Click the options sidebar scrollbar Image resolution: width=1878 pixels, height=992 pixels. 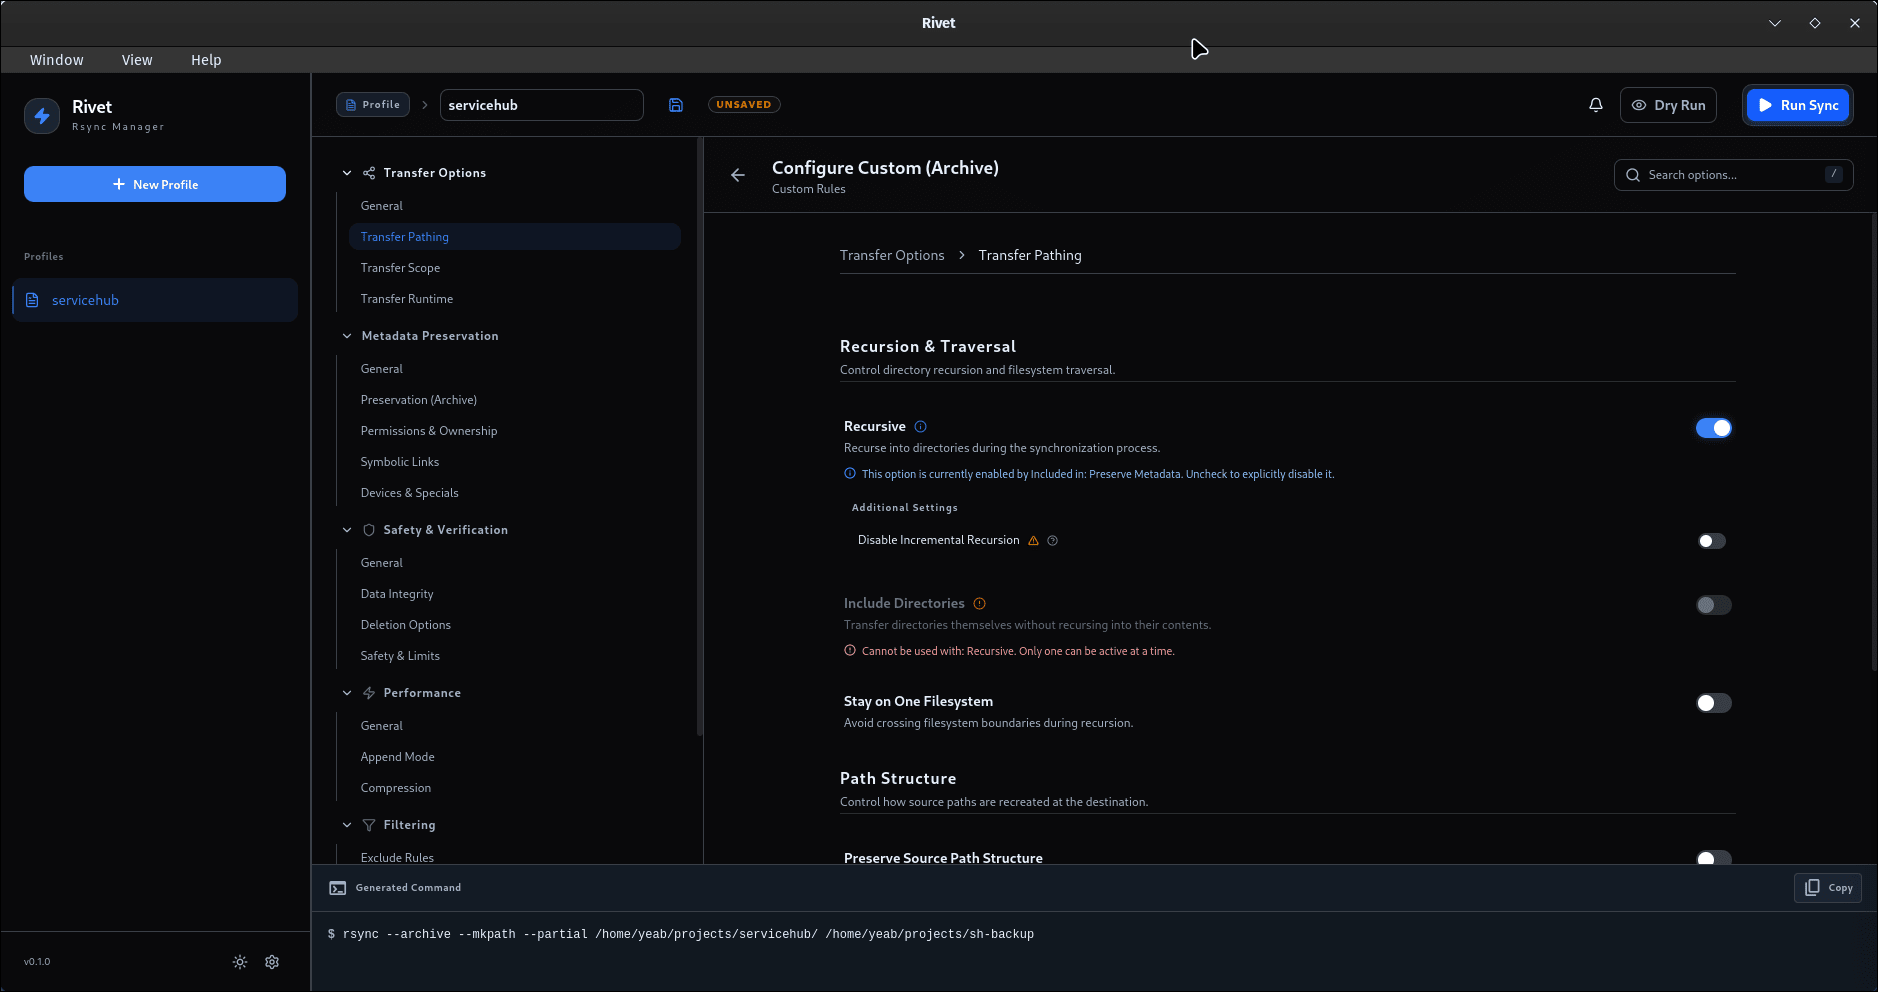[x=700, y=437]
